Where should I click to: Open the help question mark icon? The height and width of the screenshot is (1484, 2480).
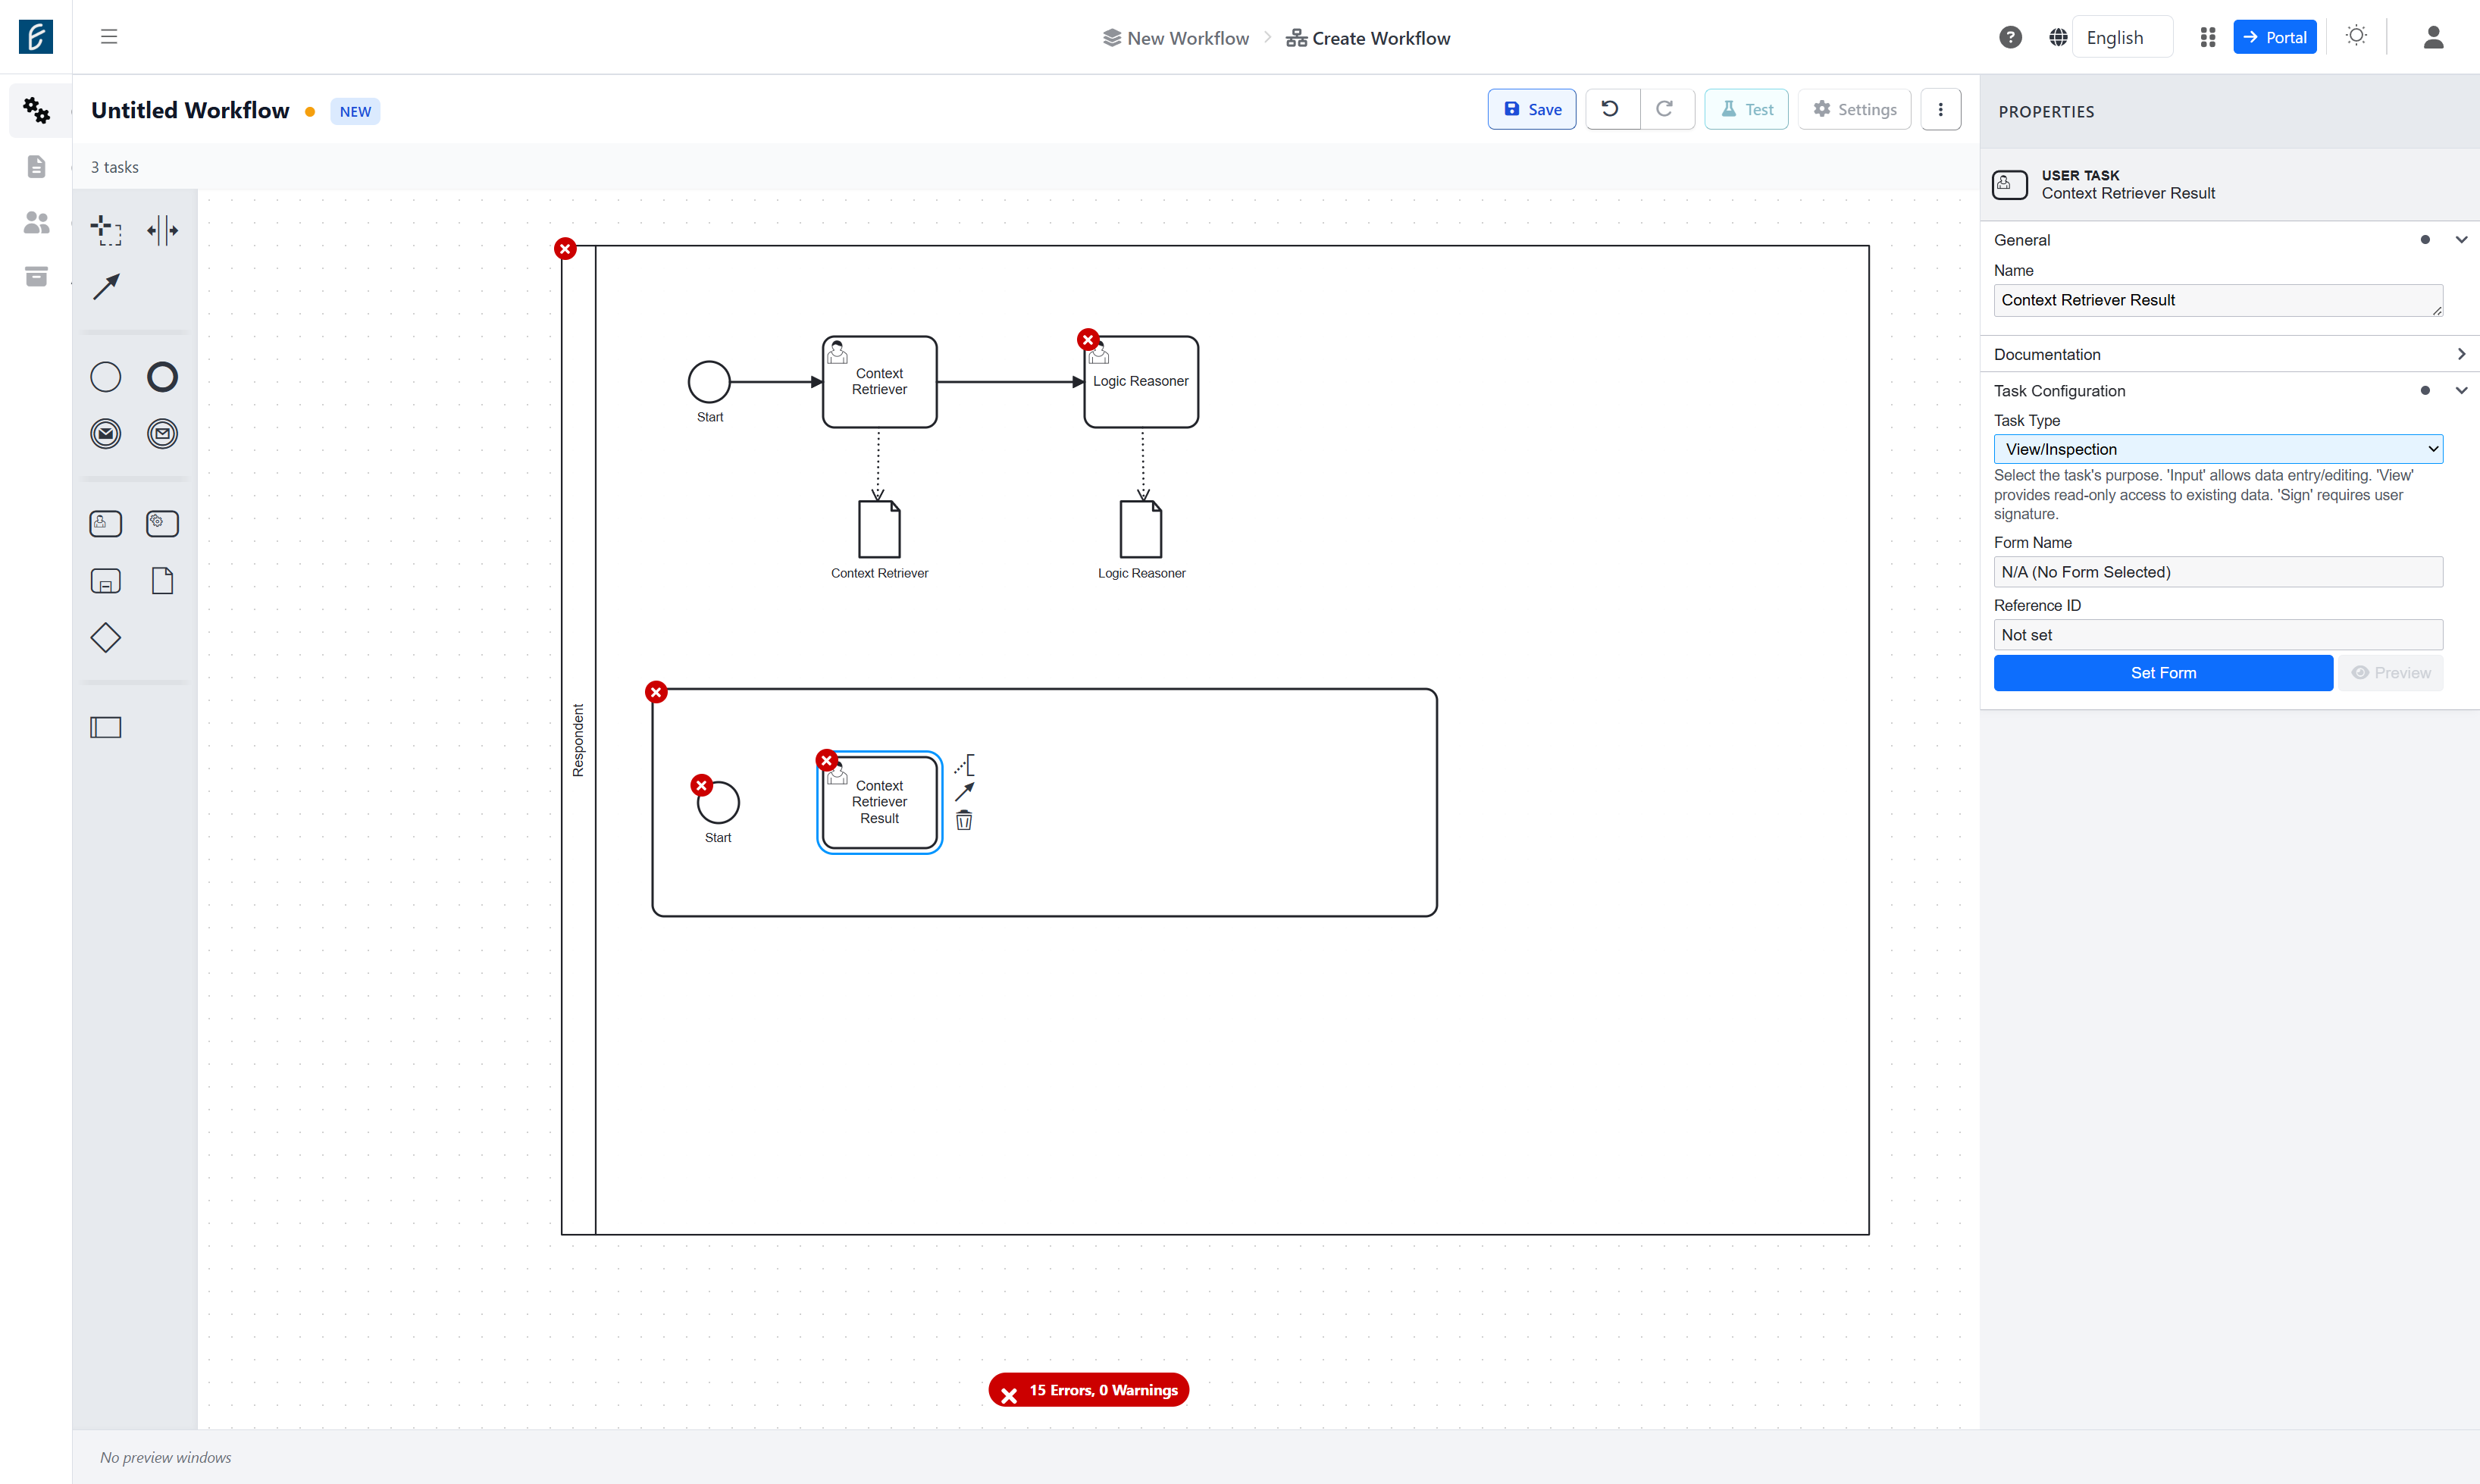pyautogui.click(x=2010, y=37)
